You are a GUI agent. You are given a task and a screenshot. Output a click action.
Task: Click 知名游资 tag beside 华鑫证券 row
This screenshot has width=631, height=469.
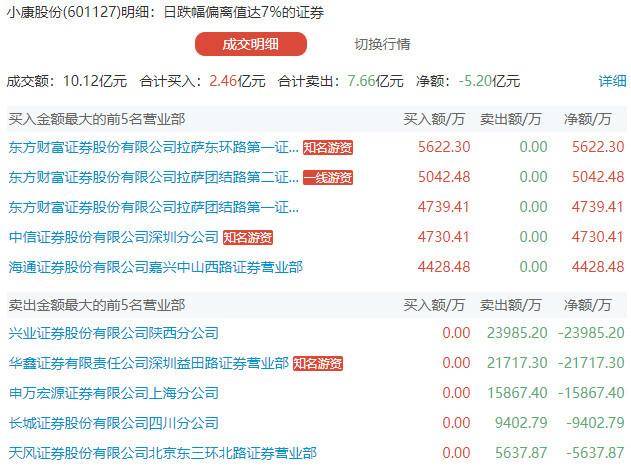click(318, 363)
